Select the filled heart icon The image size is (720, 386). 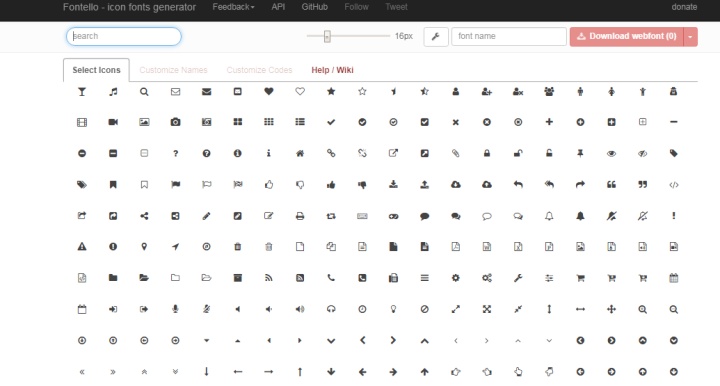click(x=269, y=91)
